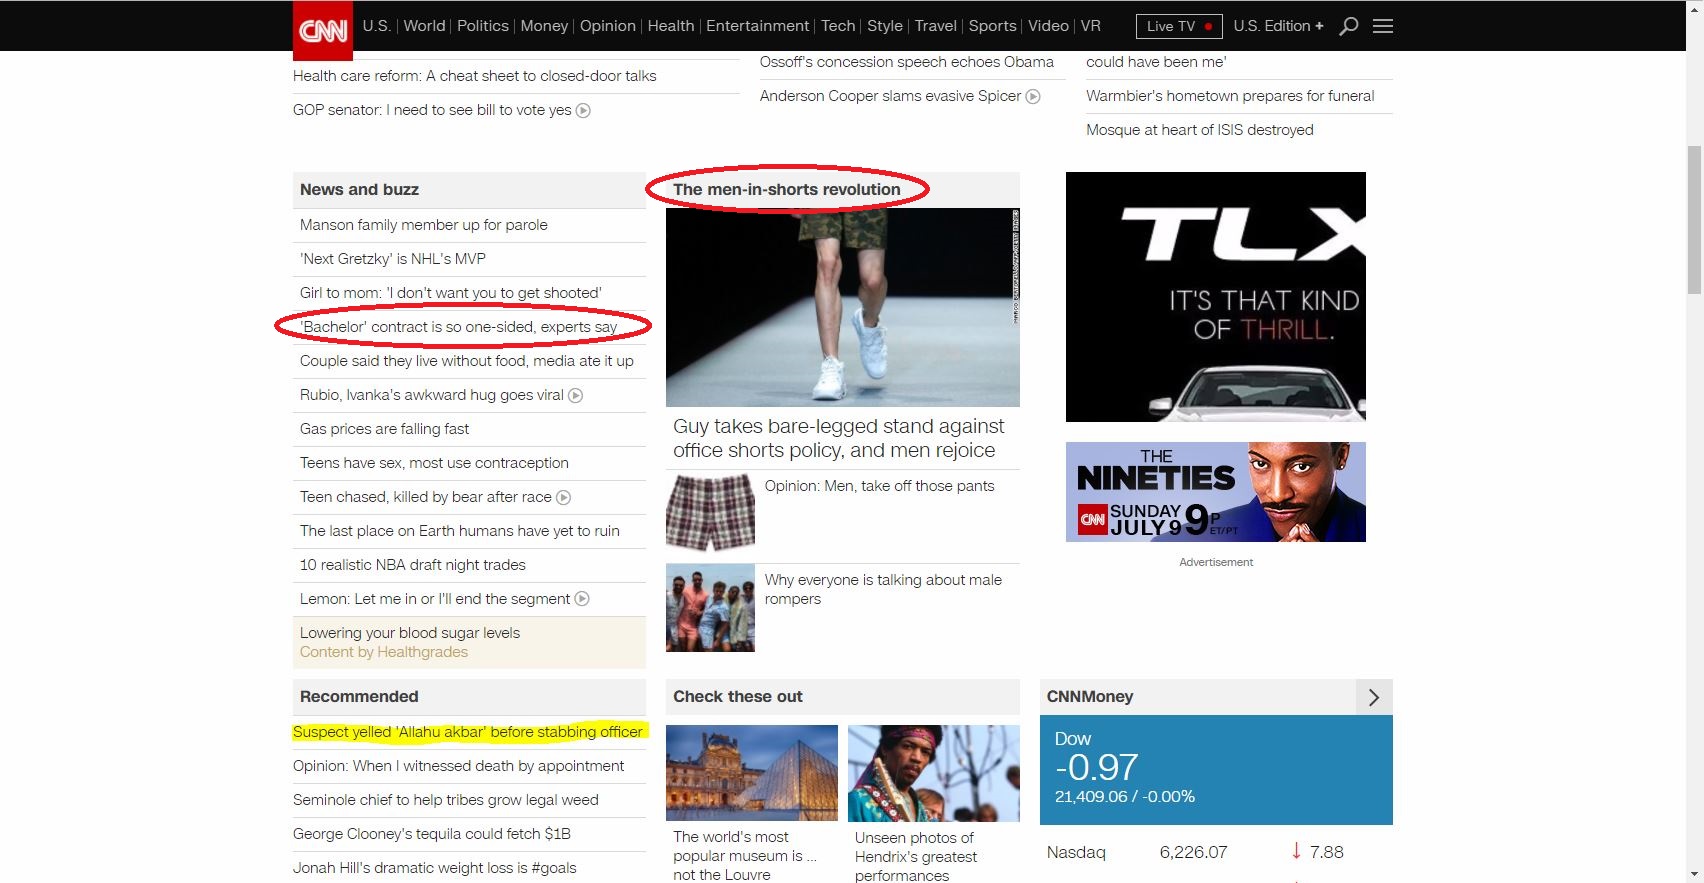Play Teen chased by bear video icon
This screenshot has width=1704, height=883.
click(563, 497)
